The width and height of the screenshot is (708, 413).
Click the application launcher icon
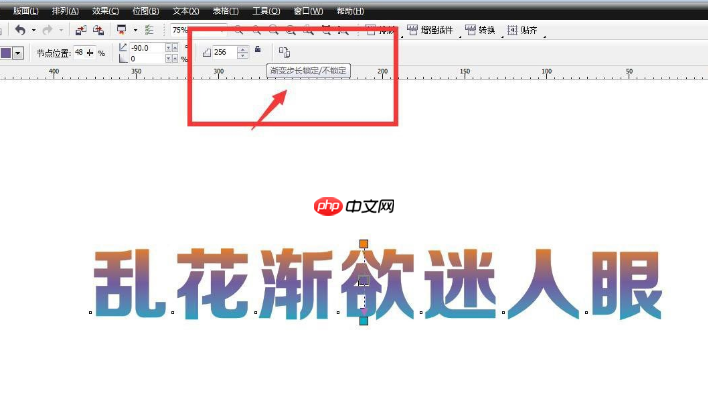(x=121, y=30)
